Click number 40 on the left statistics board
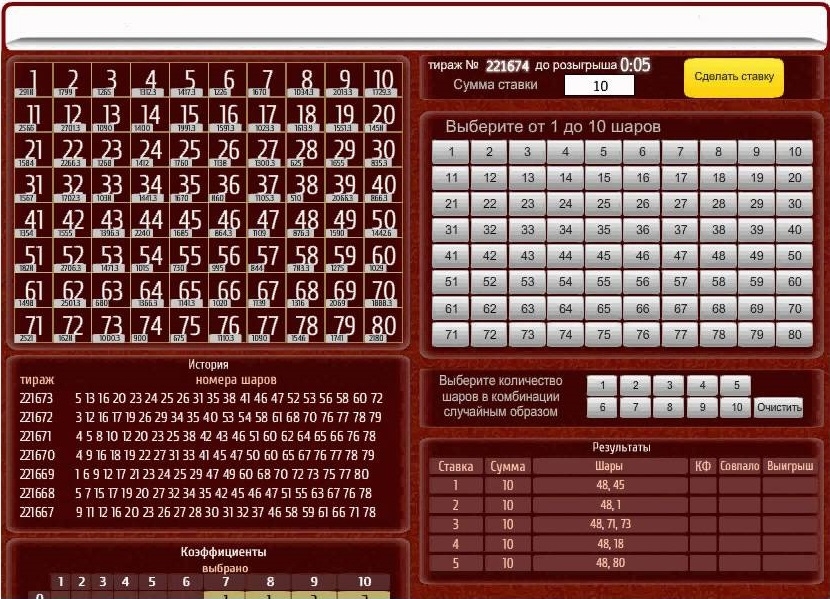 (x=382, y=188)
